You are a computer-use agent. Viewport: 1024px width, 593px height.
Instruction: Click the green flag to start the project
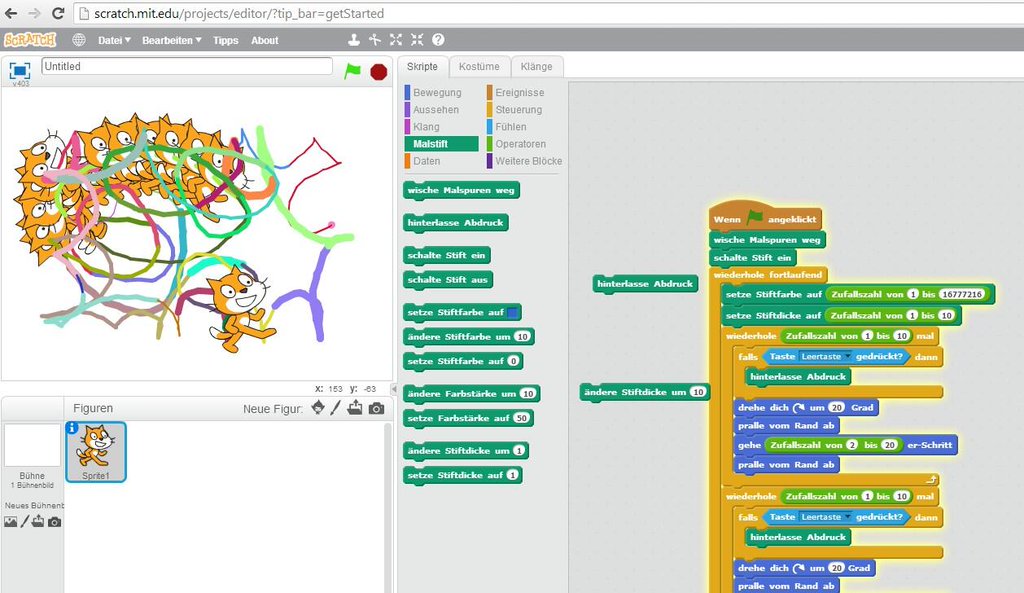(353, 71)
